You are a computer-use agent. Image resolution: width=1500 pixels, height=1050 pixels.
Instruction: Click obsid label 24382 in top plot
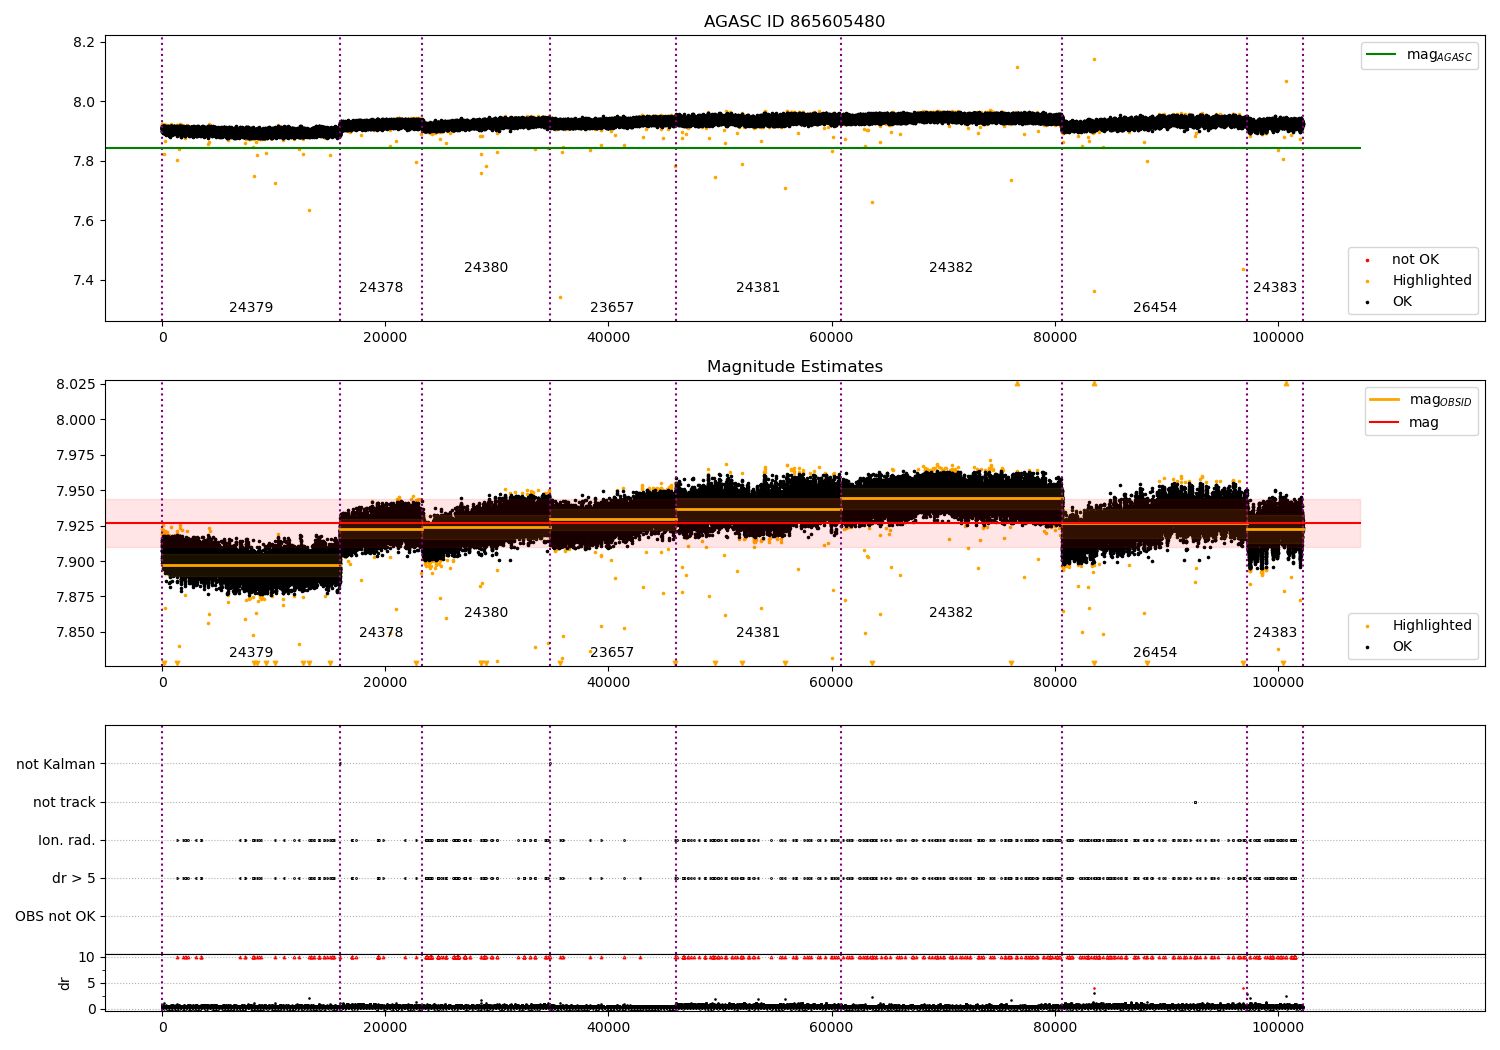(951, 268)
